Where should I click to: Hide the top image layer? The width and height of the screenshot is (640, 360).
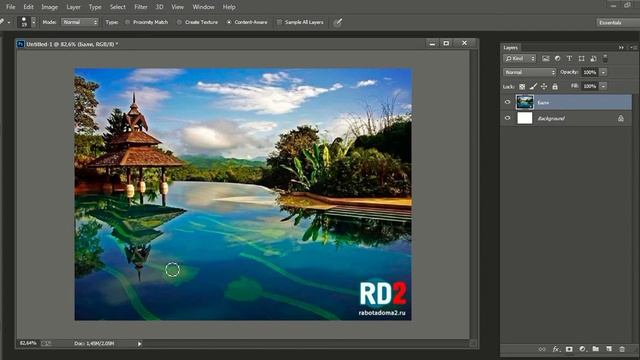click(507, 102)
